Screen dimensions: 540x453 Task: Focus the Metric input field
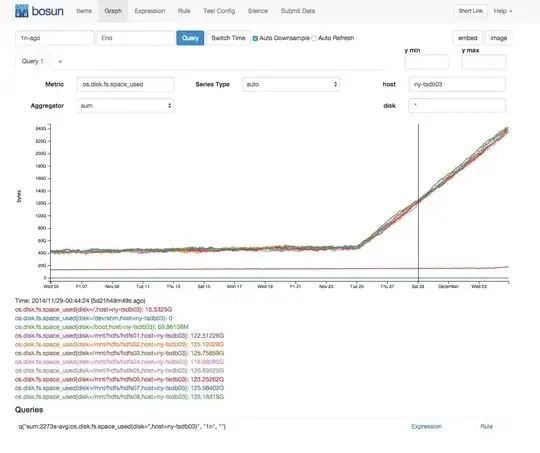125,84
